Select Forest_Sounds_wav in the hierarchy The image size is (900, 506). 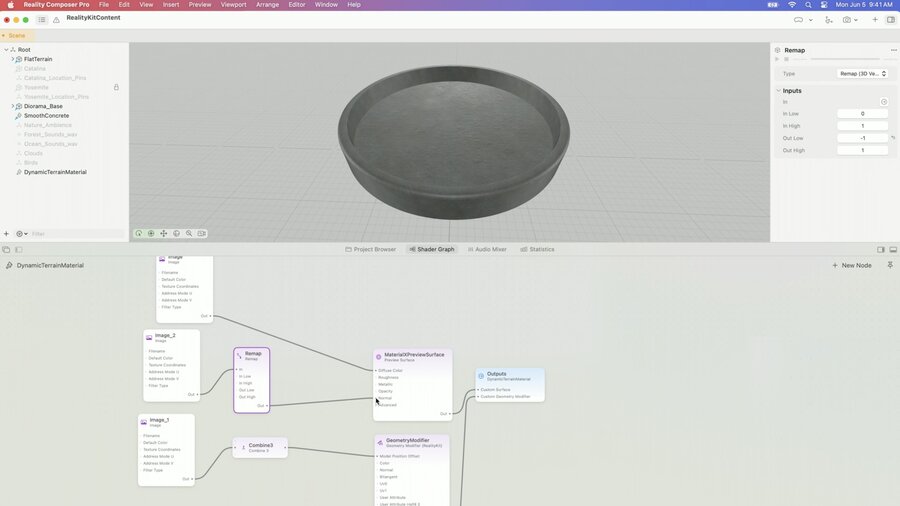[51, 134]
